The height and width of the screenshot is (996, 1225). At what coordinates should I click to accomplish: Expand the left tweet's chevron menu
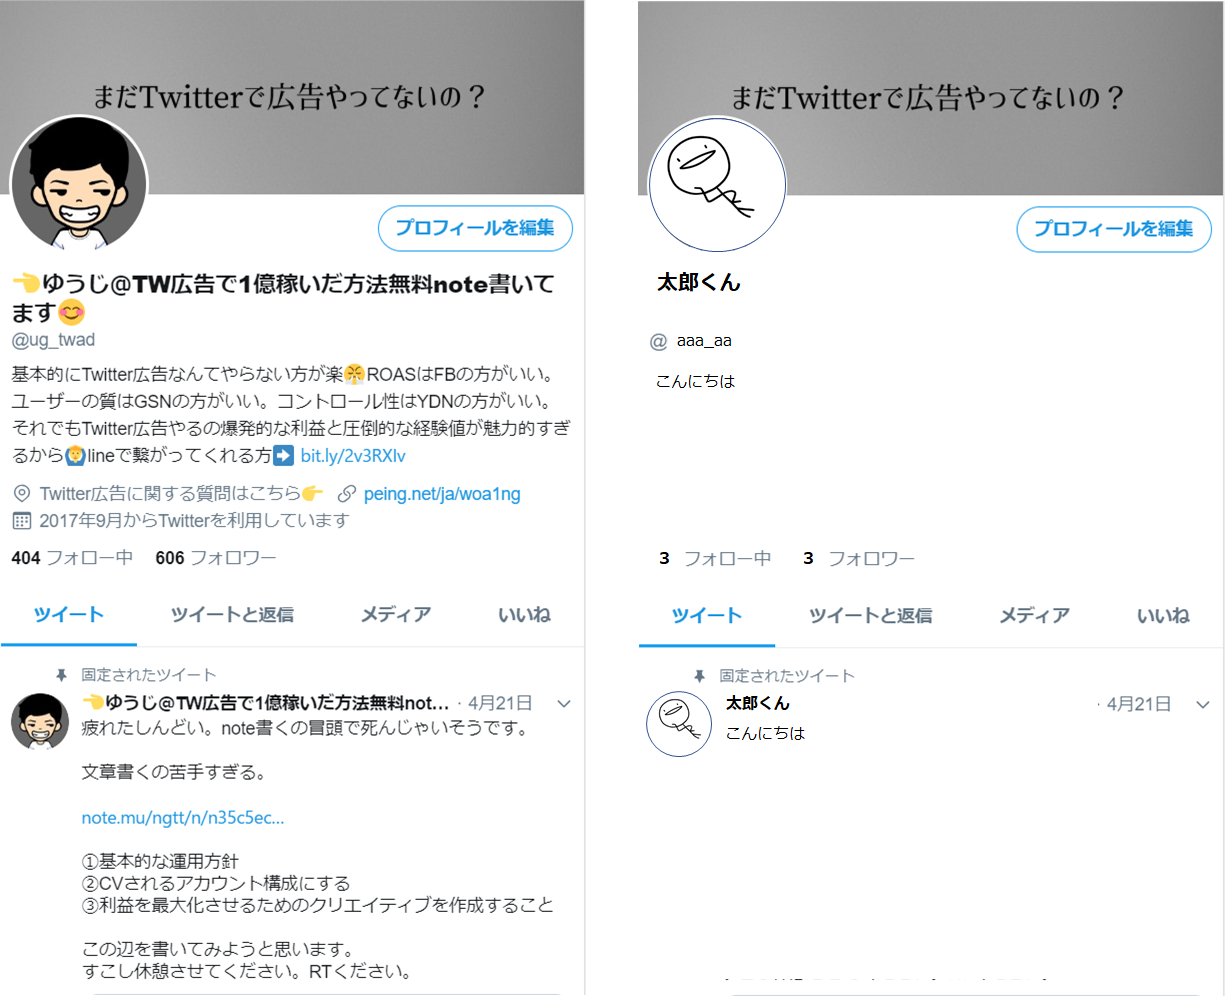point(564,704)
